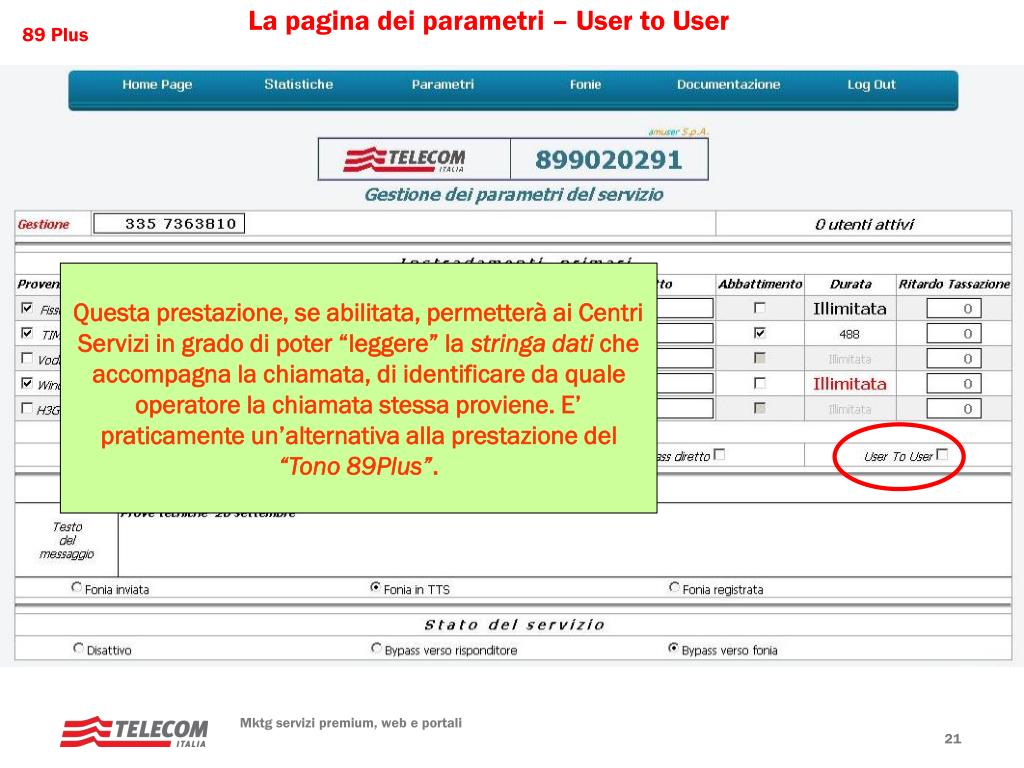Viewport: 1024px width, 768px height.
Task: Enable the User To User checkbox
Action: pyautogui.click(x=942, y=454)
